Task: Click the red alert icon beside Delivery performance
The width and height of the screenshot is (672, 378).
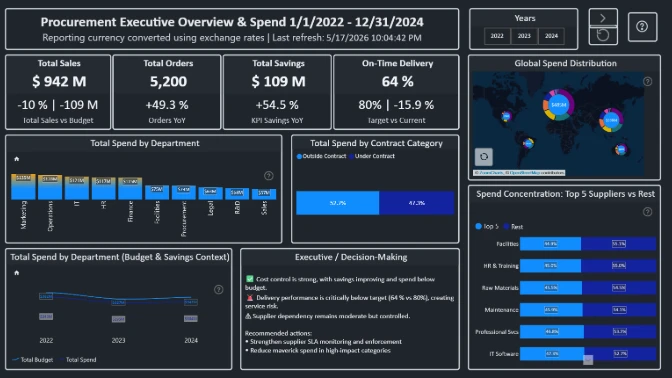Action: [250, 297]
